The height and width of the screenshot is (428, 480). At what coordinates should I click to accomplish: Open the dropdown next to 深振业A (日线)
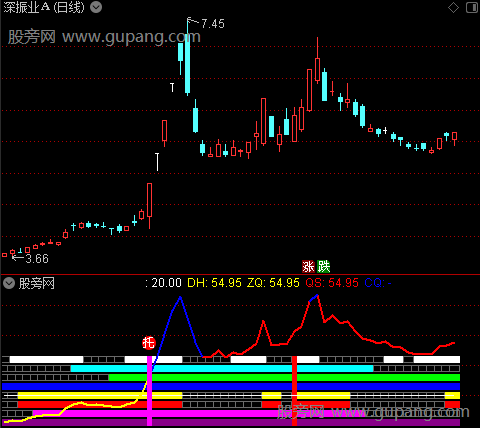point(96,7)
